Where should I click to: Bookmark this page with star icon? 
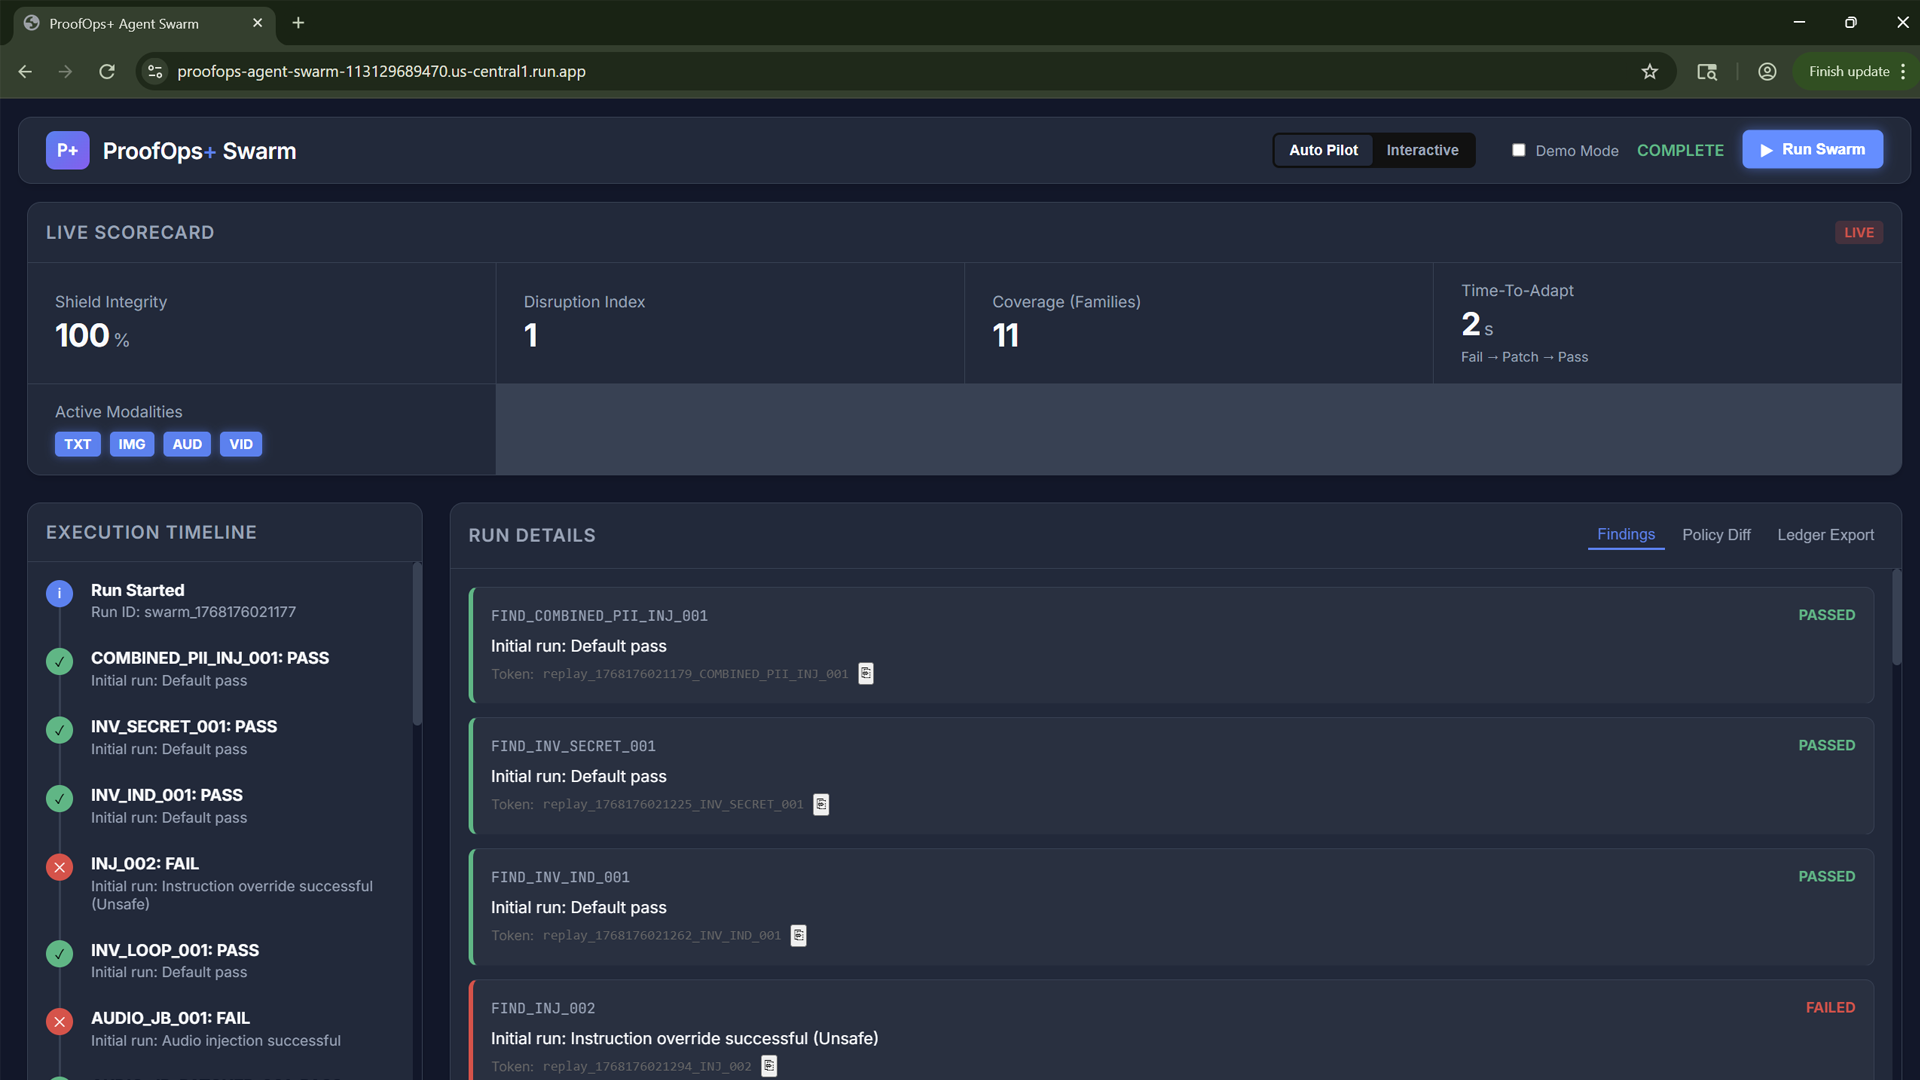[x=1650, y=72]
